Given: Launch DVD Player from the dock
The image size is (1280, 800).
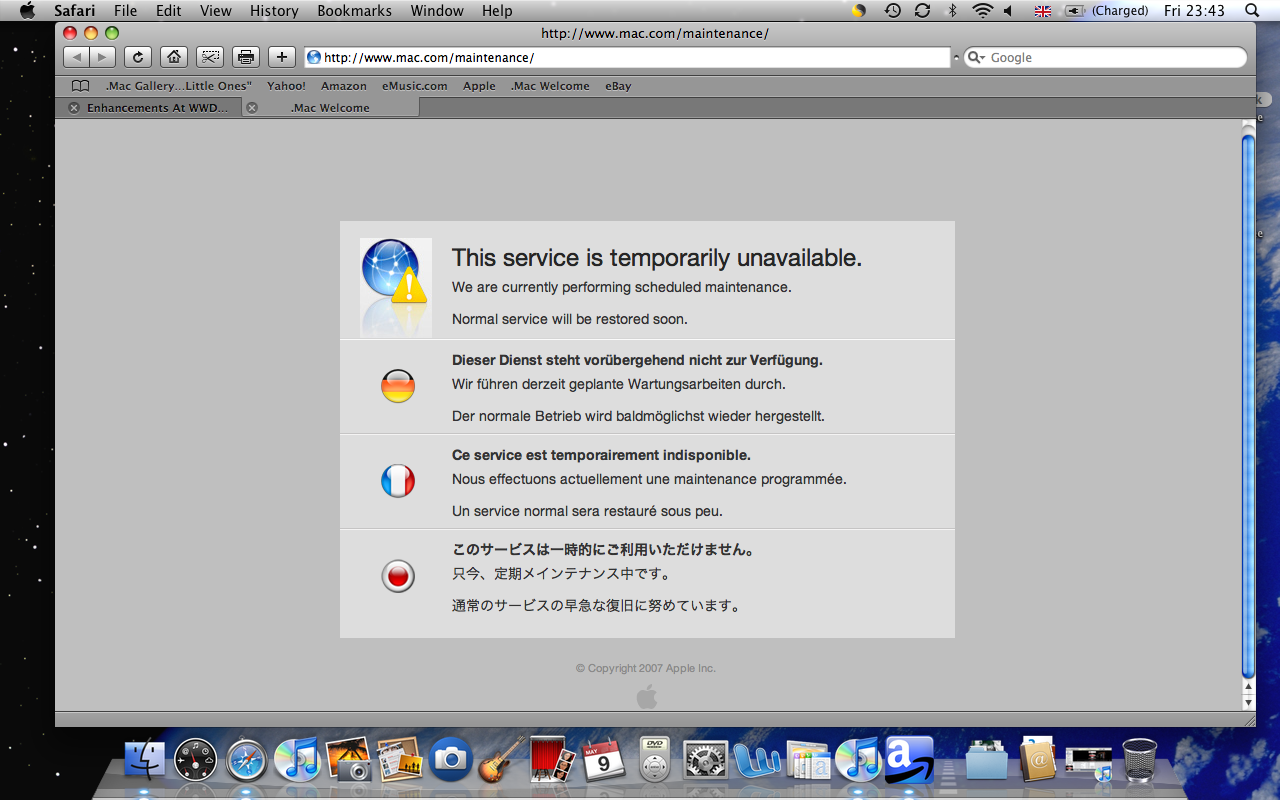Looking at the screenshot, I should click(x=655, y=761).
